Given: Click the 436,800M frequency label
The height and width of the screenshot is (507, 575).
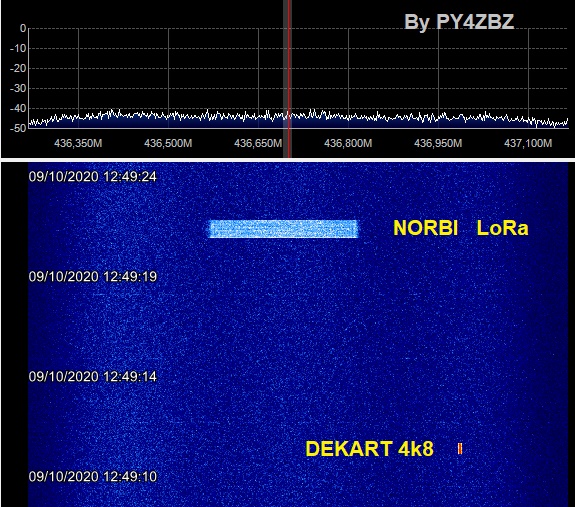Looking at the screenshot, I should 348,143.
